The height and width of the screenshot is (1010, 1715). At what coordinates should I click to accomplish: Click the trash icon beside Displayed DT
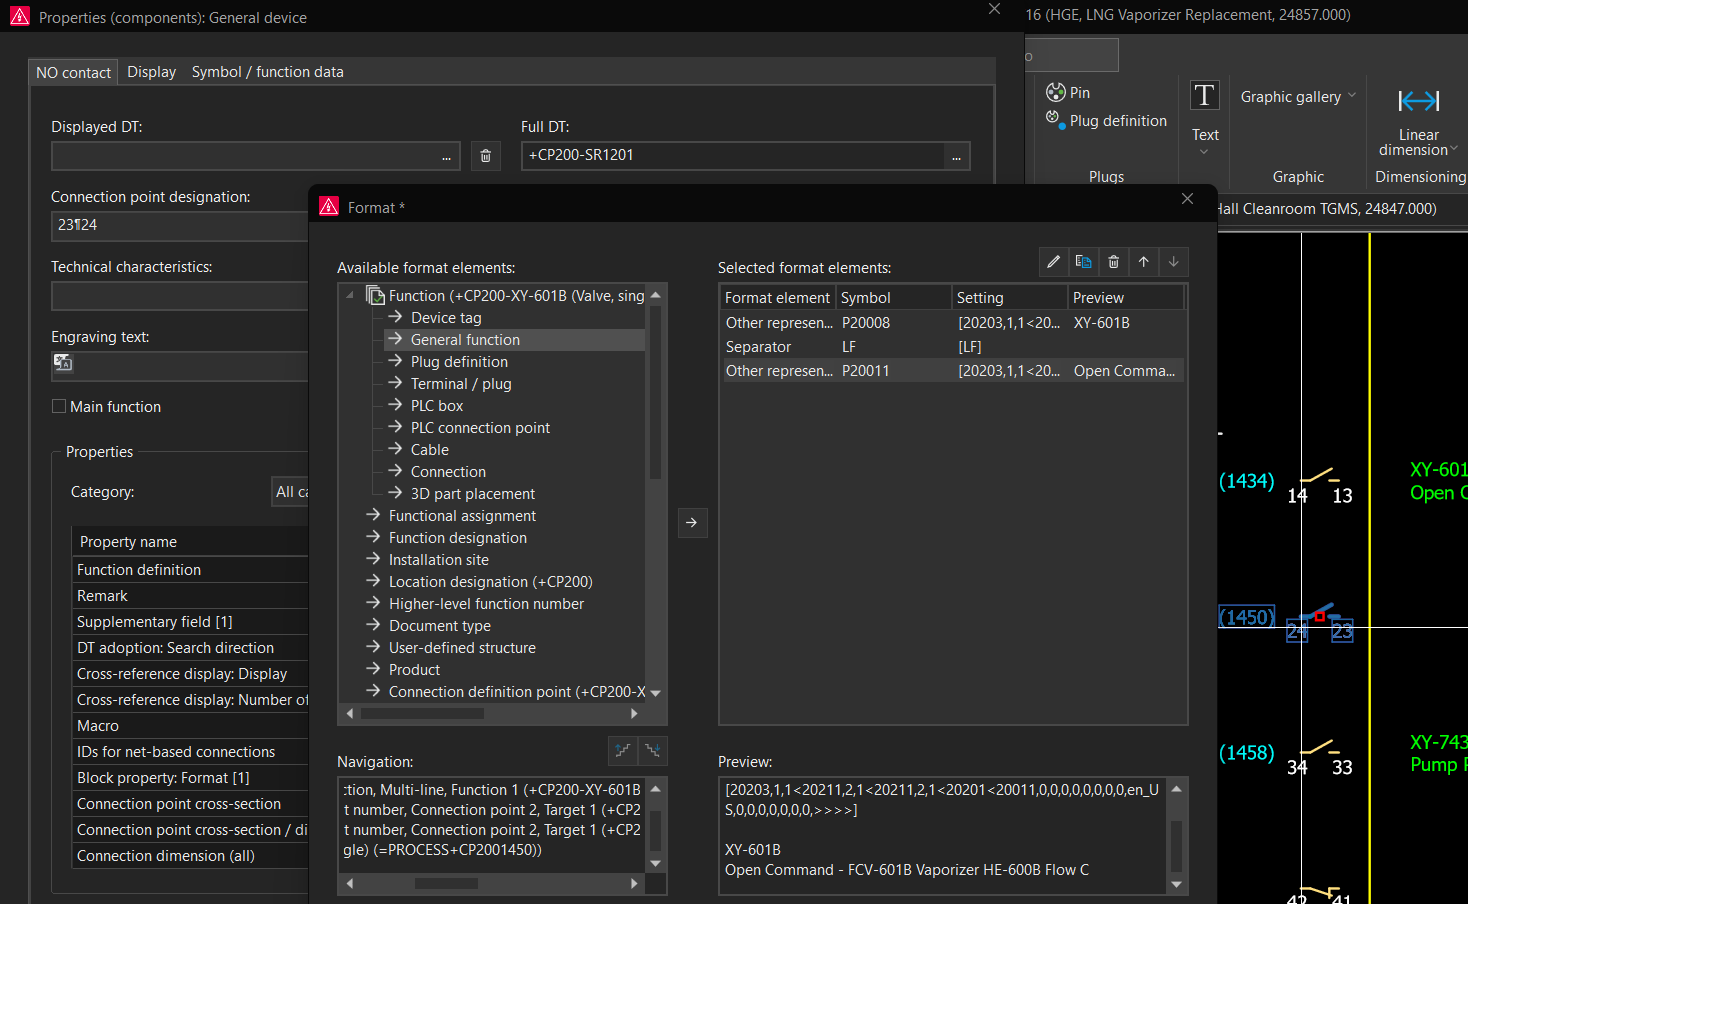(x=485, y=156)
